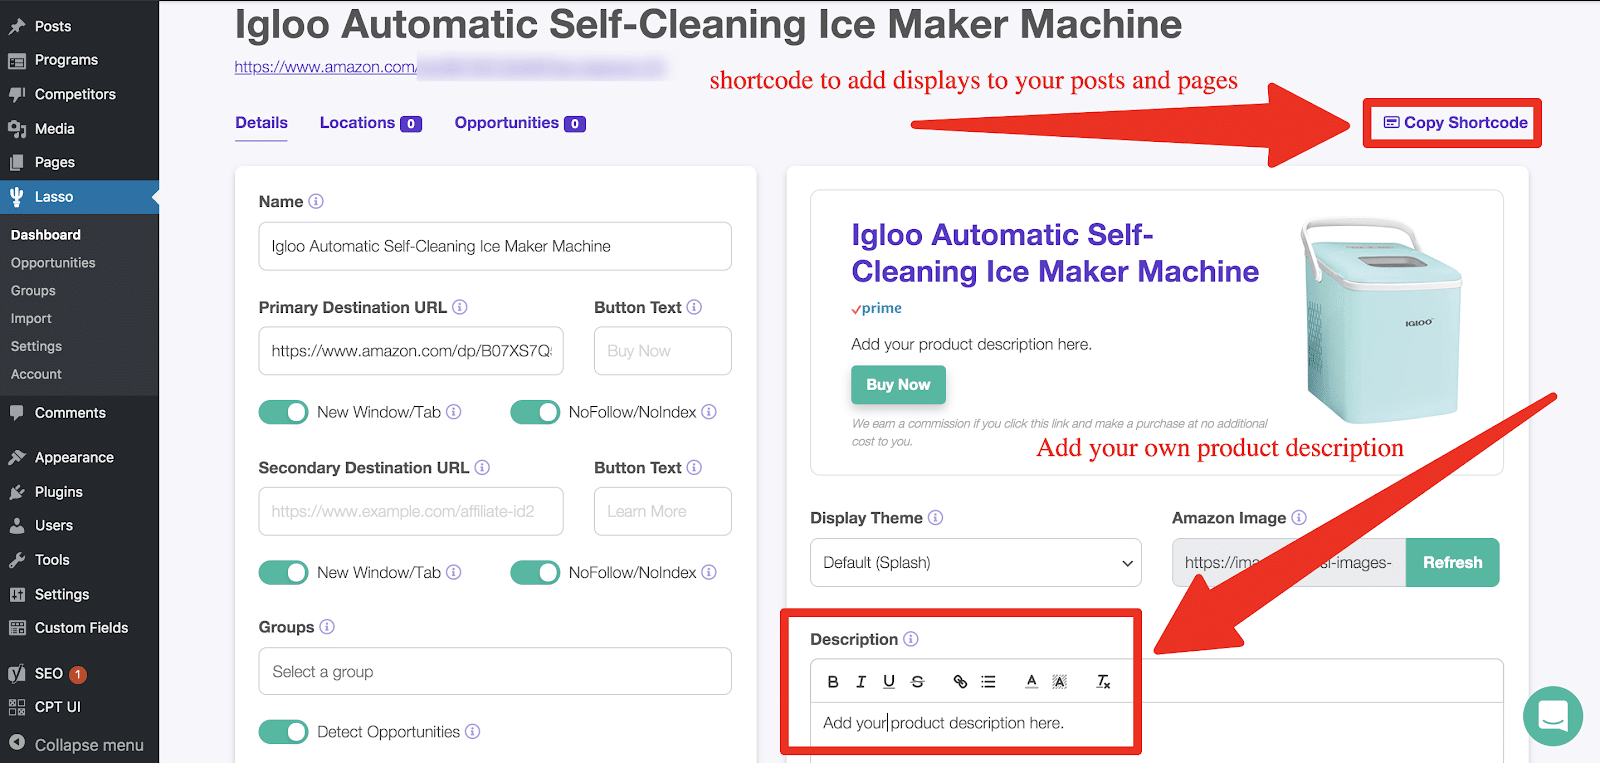Click the WordPress Settings icon below Tools
This screenshot has height=763, width=1600.
coord(17,594)
